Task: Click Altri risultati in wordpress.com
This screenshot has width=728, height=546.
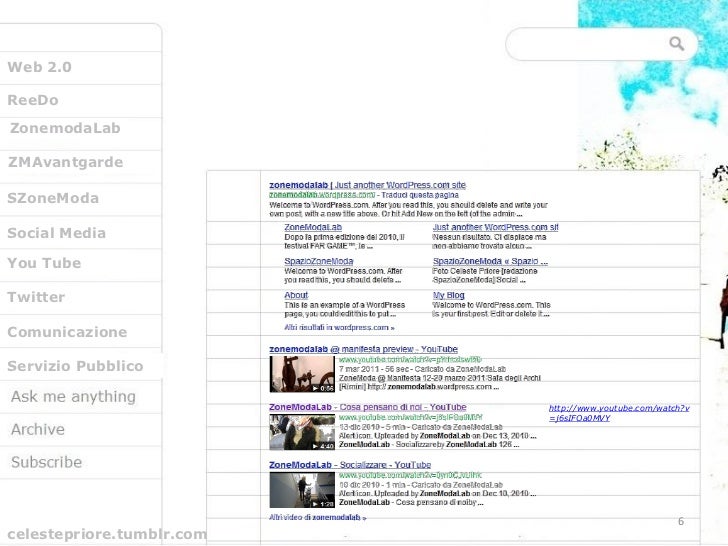Action: pyautogui.click(x=339, y=327)
